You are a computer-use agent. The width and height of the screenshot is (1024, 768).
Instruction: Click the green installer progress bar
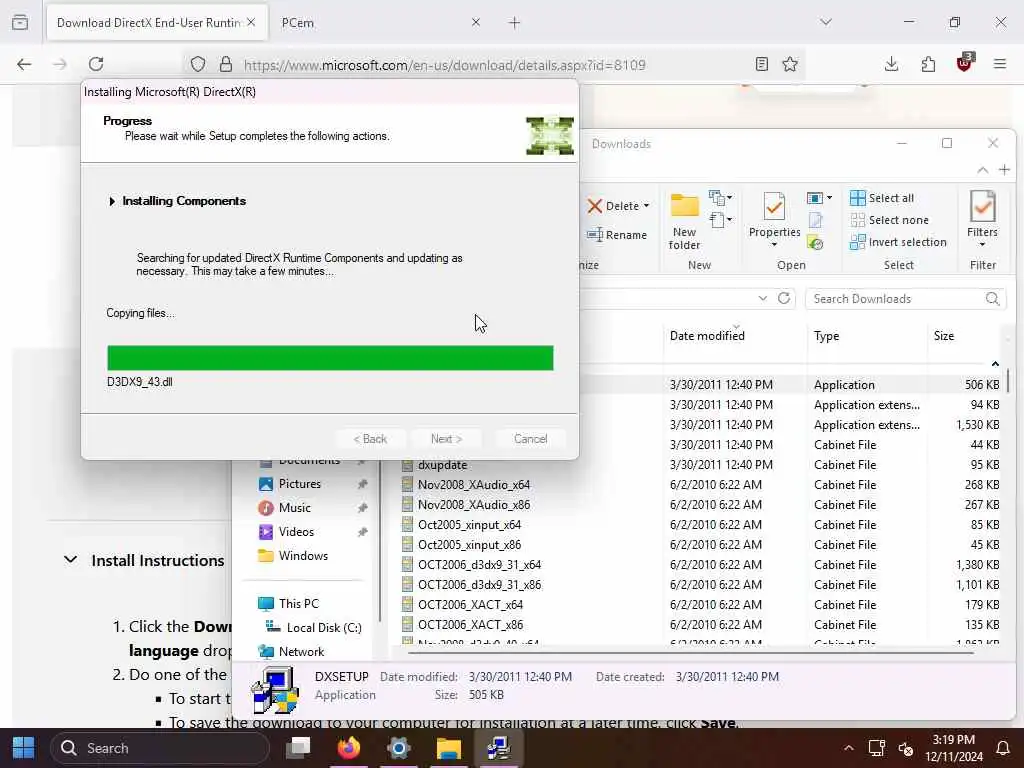pos(330,358)
